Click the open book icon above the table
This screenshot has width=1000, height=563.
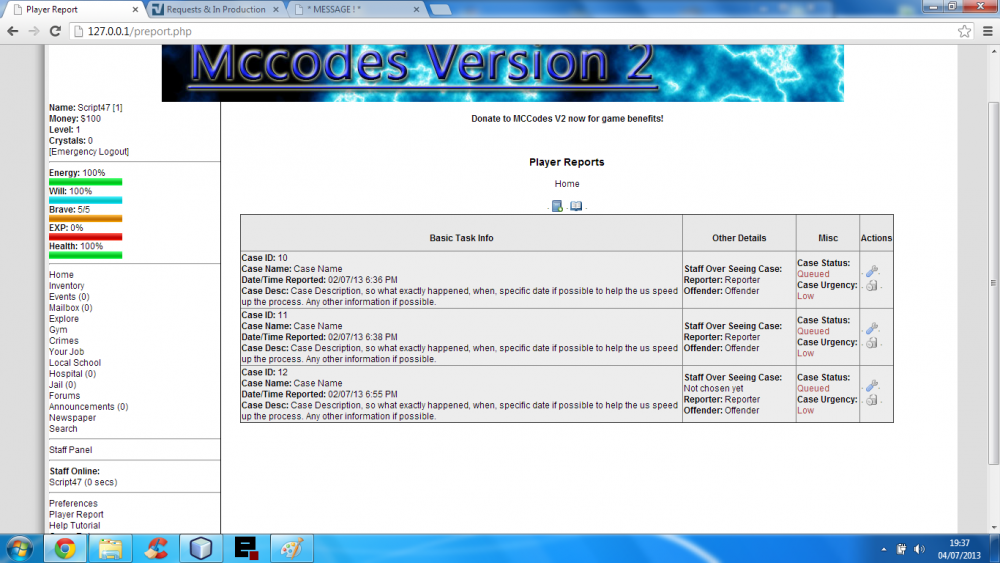coord(576,206)
